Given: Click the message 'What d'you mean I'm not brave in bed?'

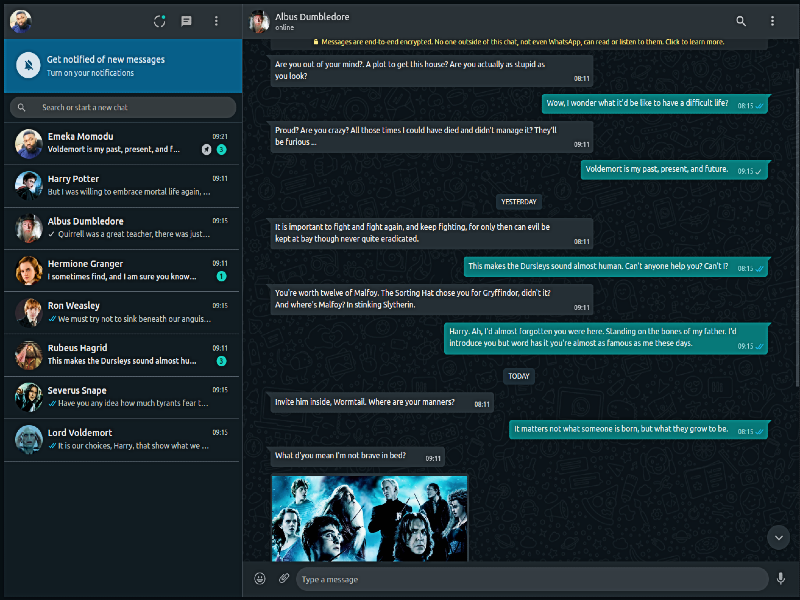Looking at the screenshot, I should (357, 457).
